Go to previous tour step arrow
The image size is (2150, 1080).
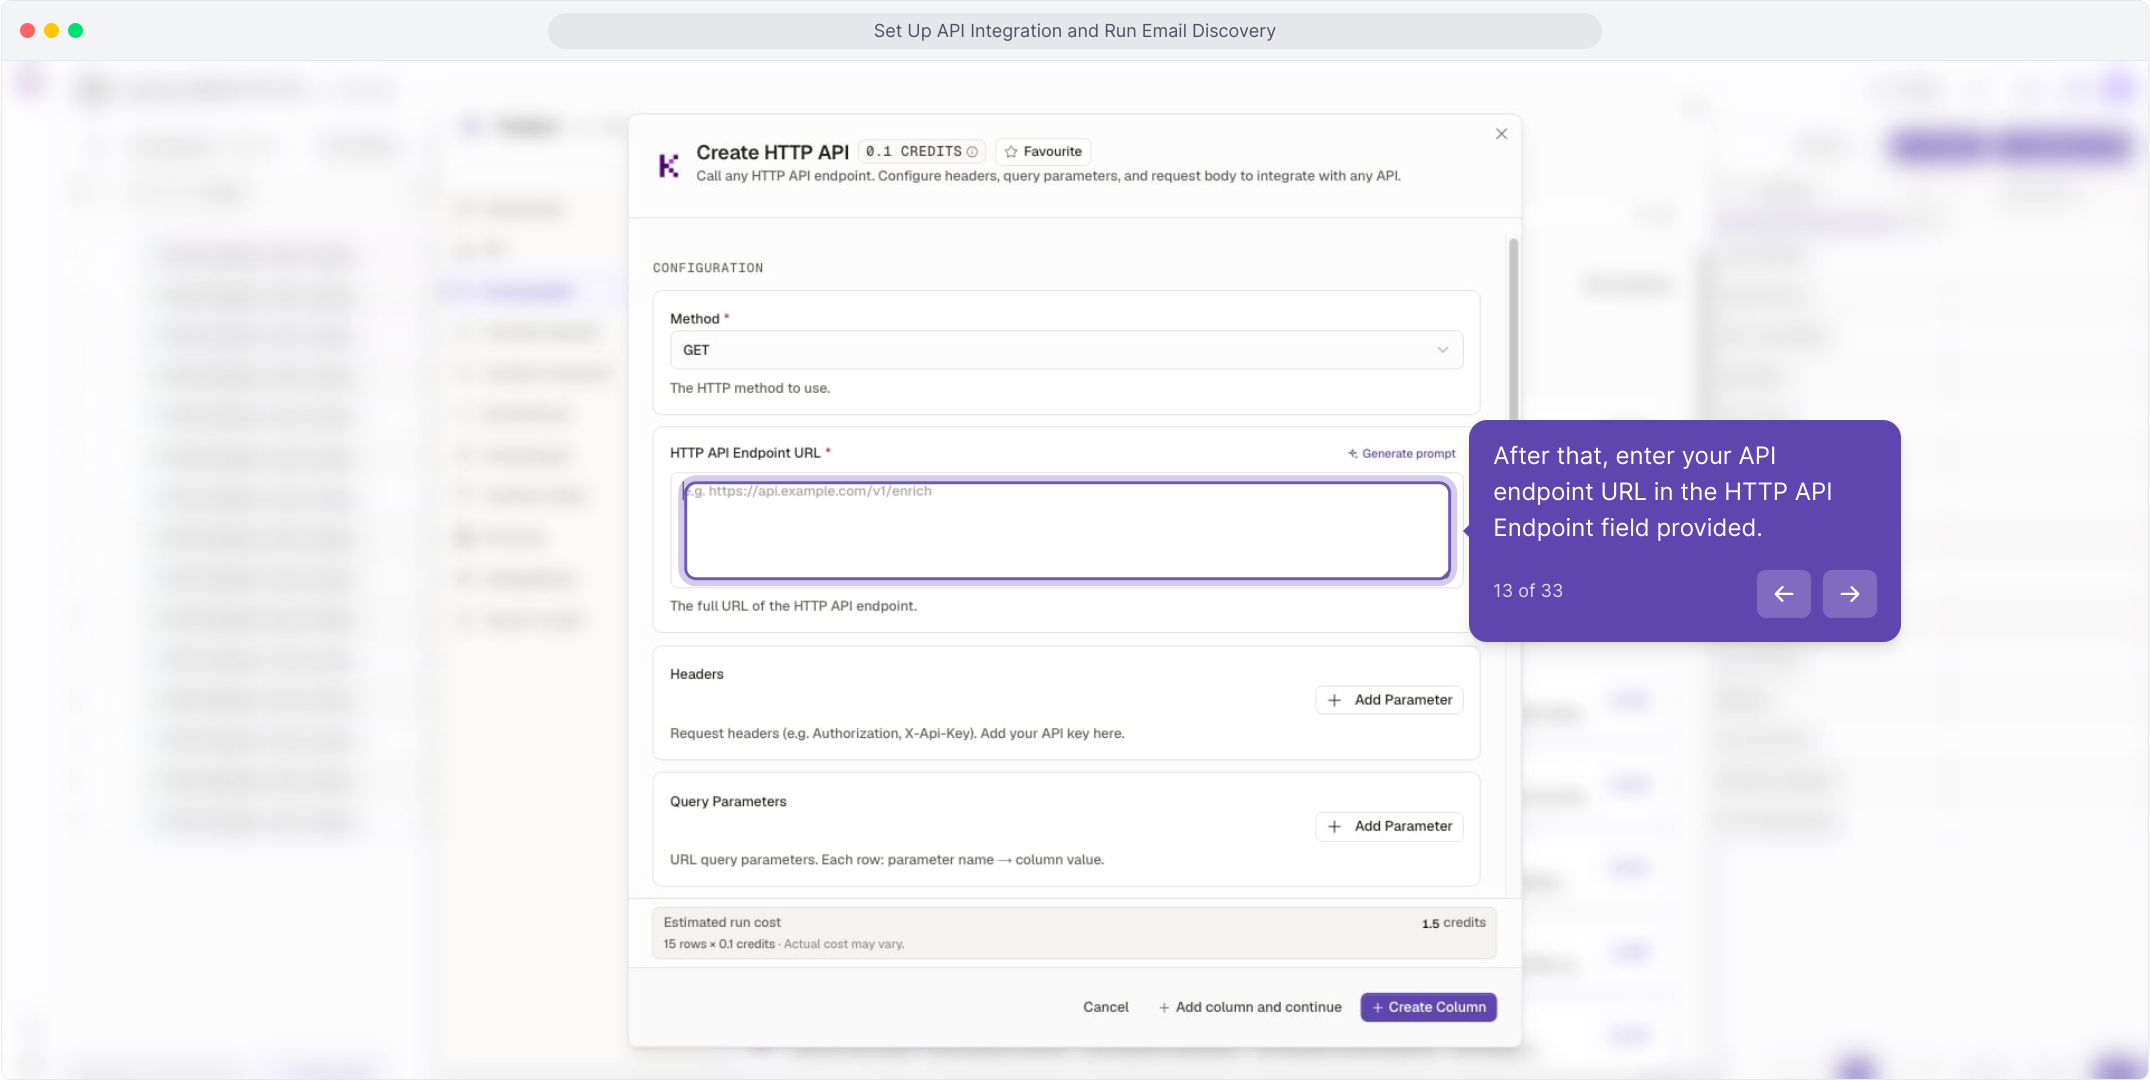(1783, 594)
